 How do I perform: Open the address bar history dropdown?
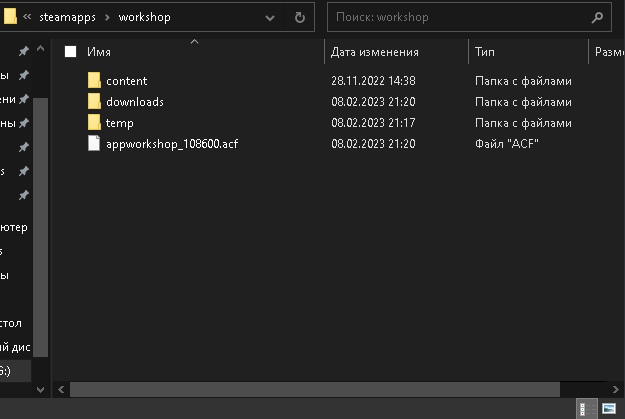click(x=271, y=17)
